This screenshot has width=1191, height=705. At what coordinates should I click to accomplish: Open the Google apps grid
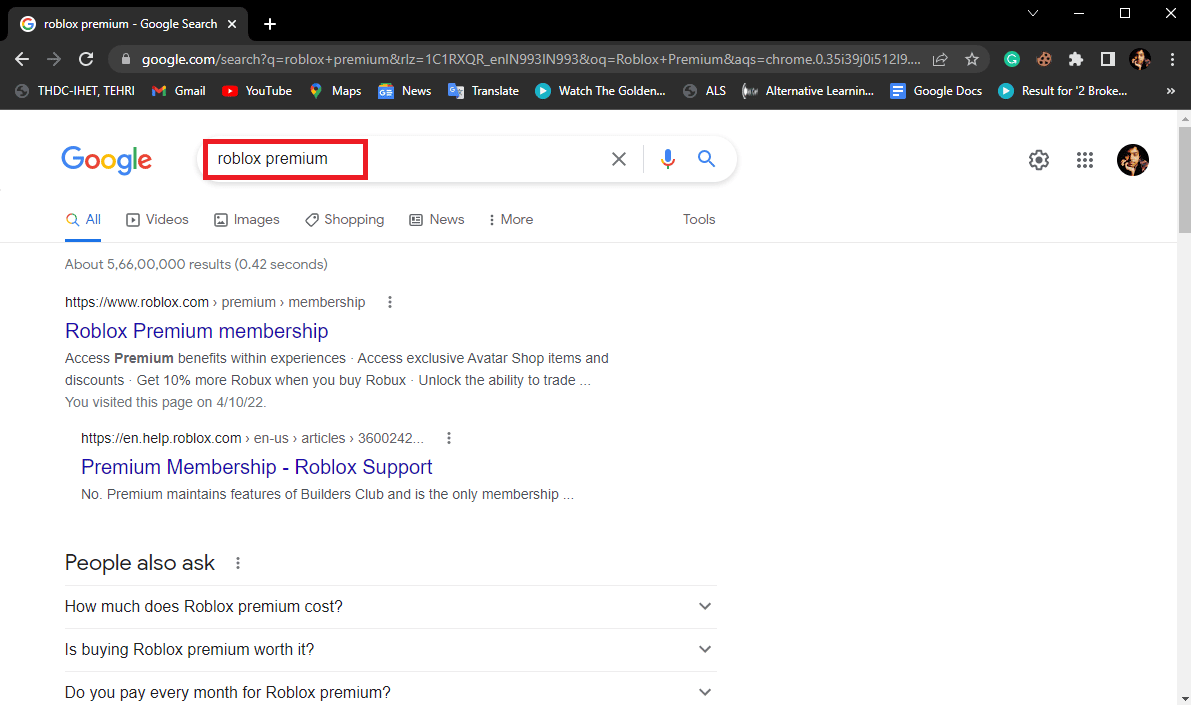(1085, 160)
